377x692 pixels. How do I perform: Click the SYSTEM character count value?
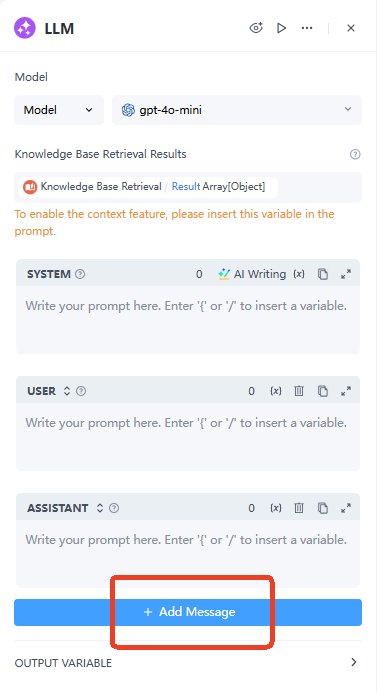pos(199,274)
